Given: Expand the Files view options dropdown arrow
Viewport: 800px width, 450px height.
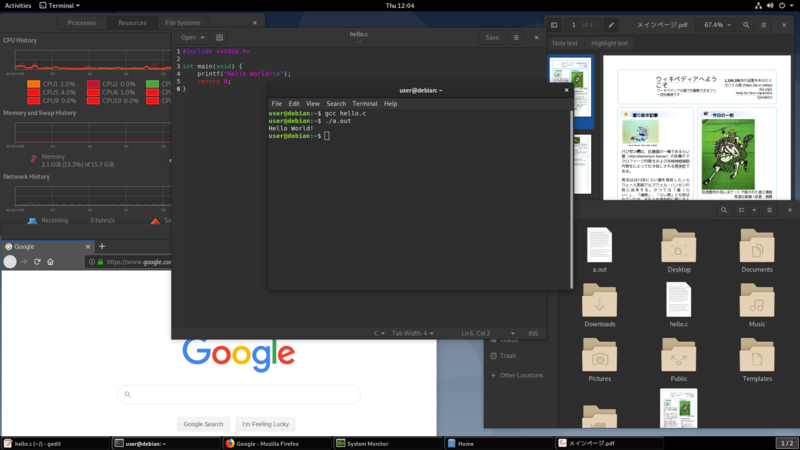Looking at the screenshot, I should click(754, 210).
